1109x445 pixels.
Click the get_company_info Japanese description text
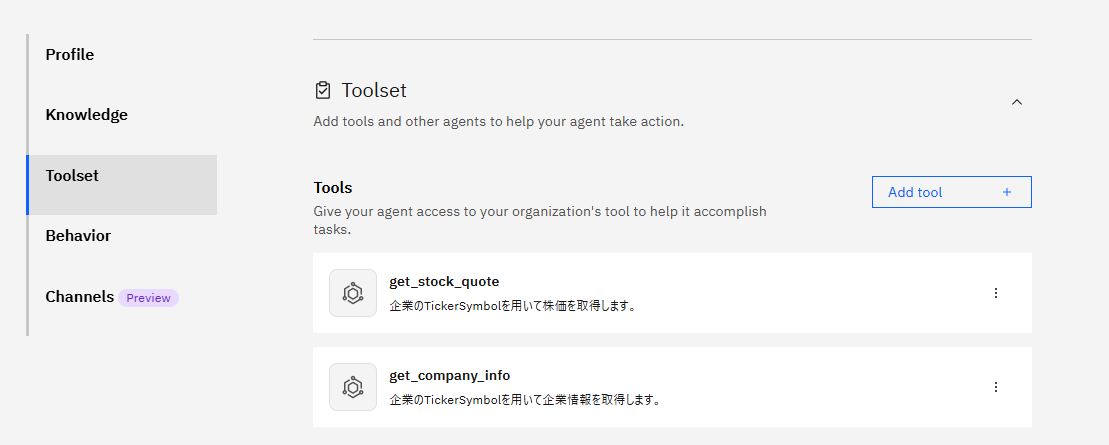point(524,400)
